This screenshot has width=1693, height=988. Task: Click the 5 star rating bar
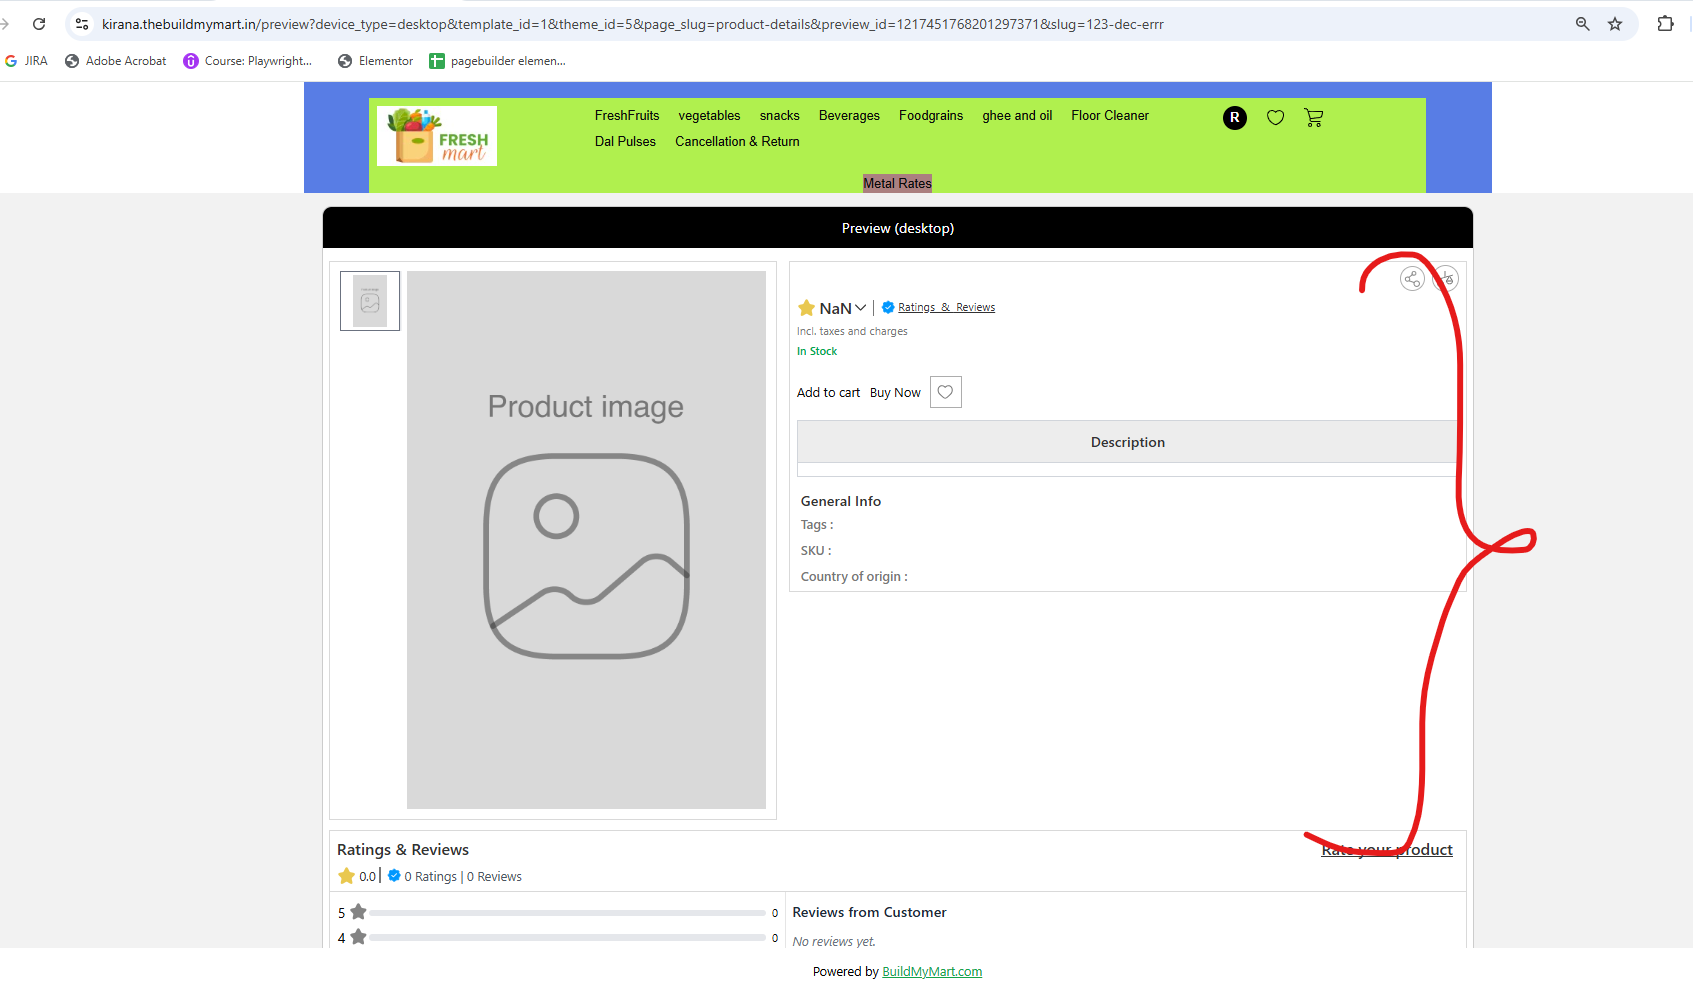tap(567, 913)
